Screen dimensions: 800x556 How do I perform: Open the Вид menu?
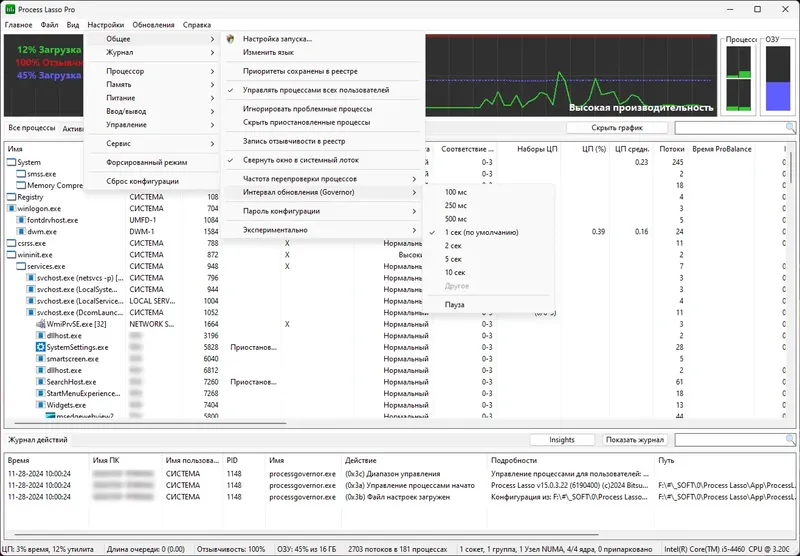coord(73,24)
